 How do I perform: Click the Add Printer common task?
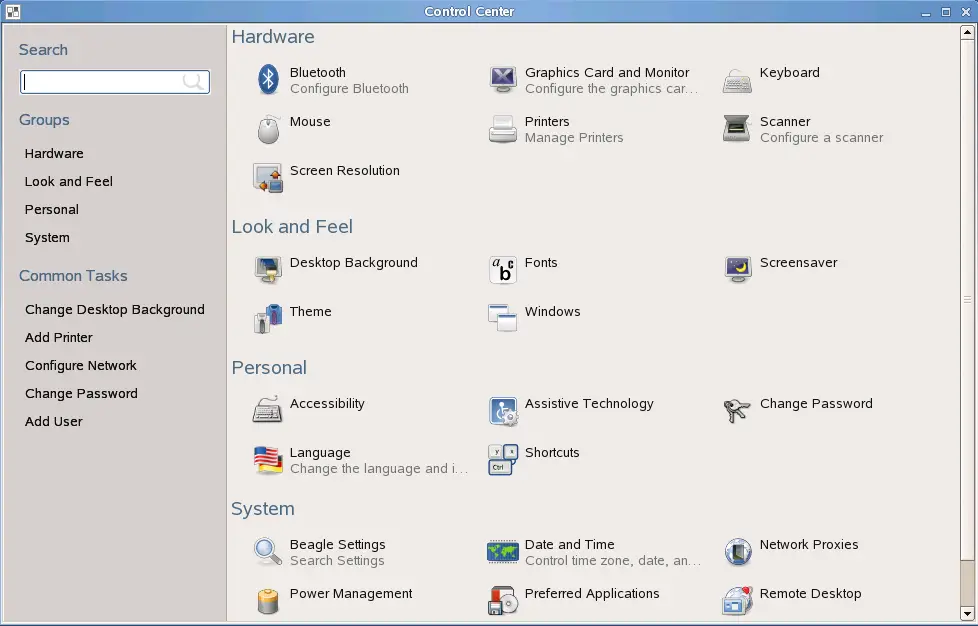coord(59,338)
